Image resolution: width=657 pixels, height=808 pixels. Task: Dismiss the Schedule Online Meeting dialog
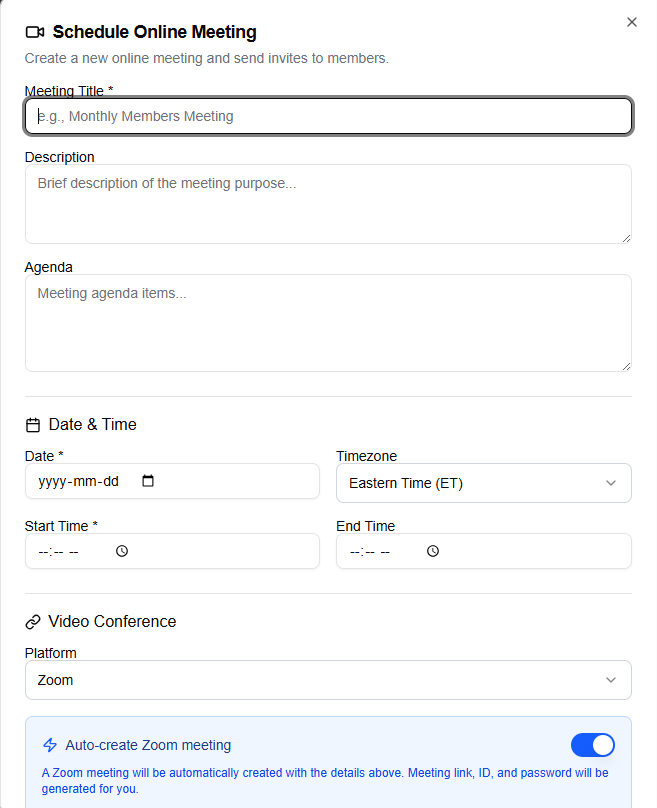[x=631, y=21]
